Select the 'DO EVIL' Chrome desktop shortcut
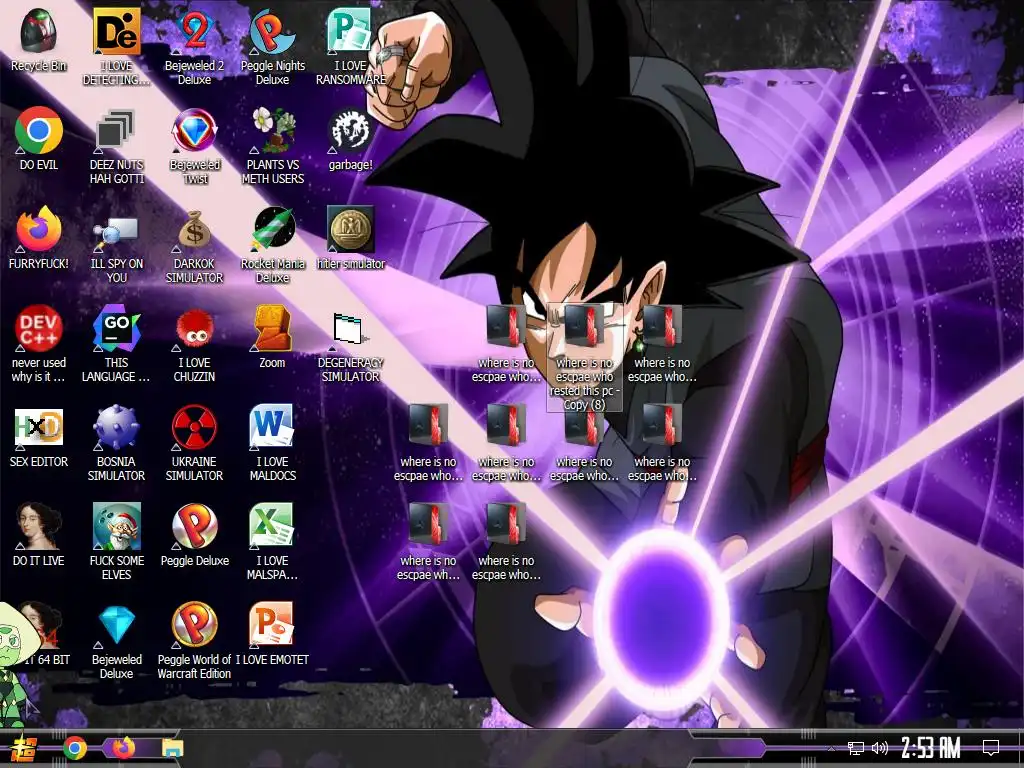The image size is (1024, 768). coord(39,139)
